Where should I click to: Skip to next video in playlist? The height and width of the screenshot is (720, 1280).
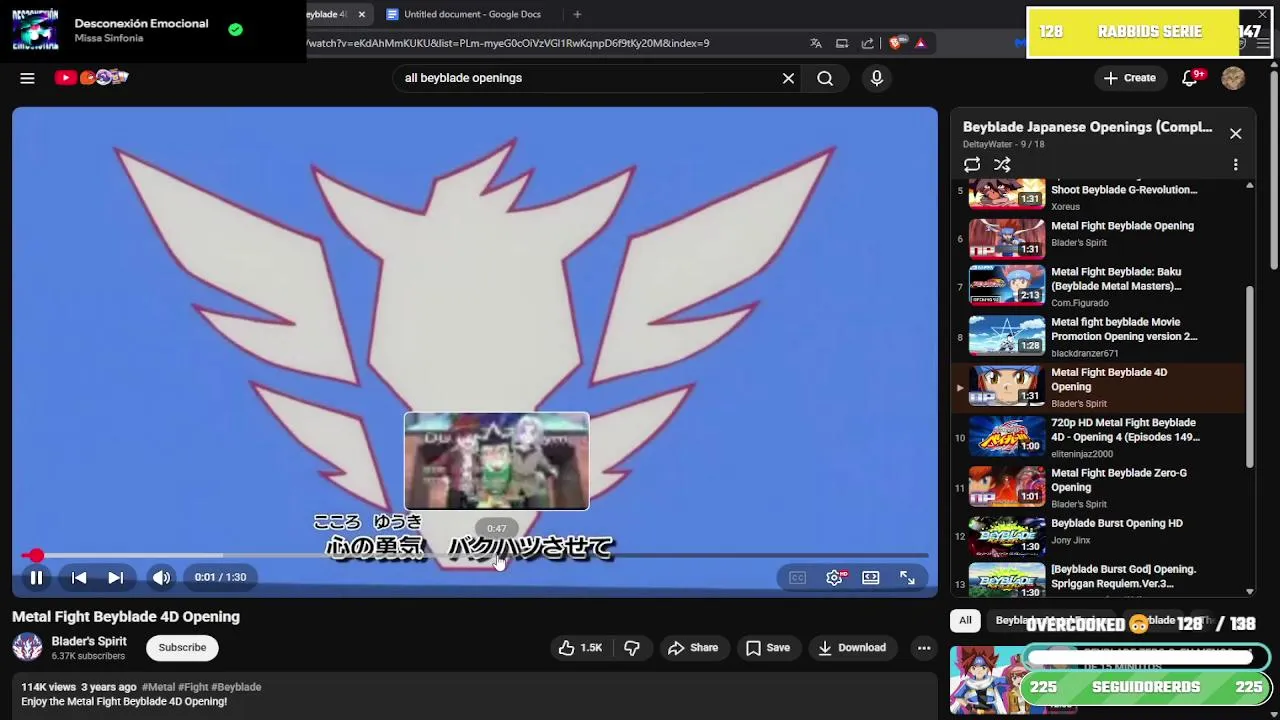pos(116,577)
